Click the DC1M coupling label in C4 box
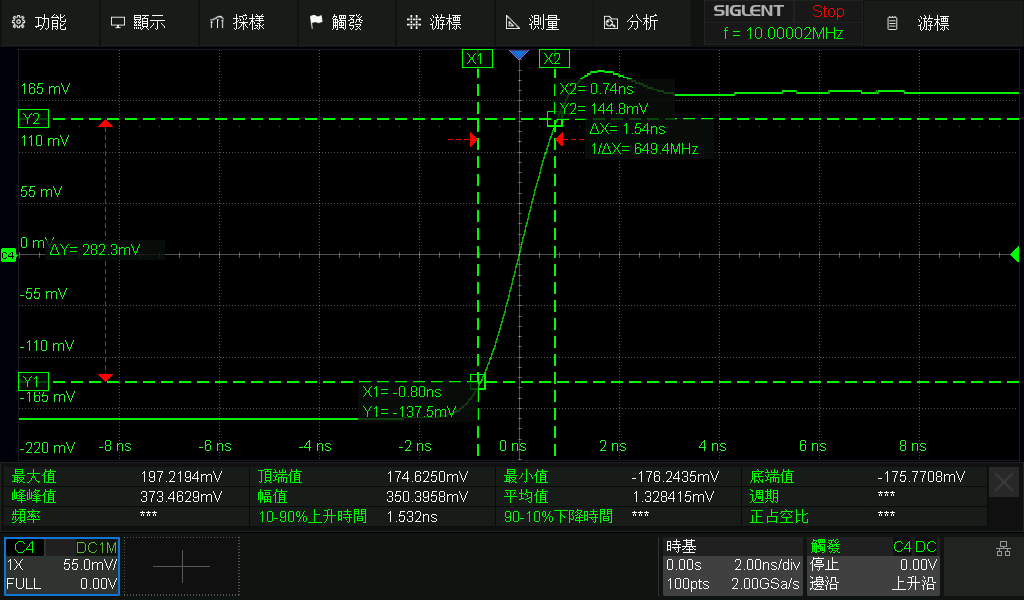This screenshot has height=600, width=1024. [x=97, y=548]
